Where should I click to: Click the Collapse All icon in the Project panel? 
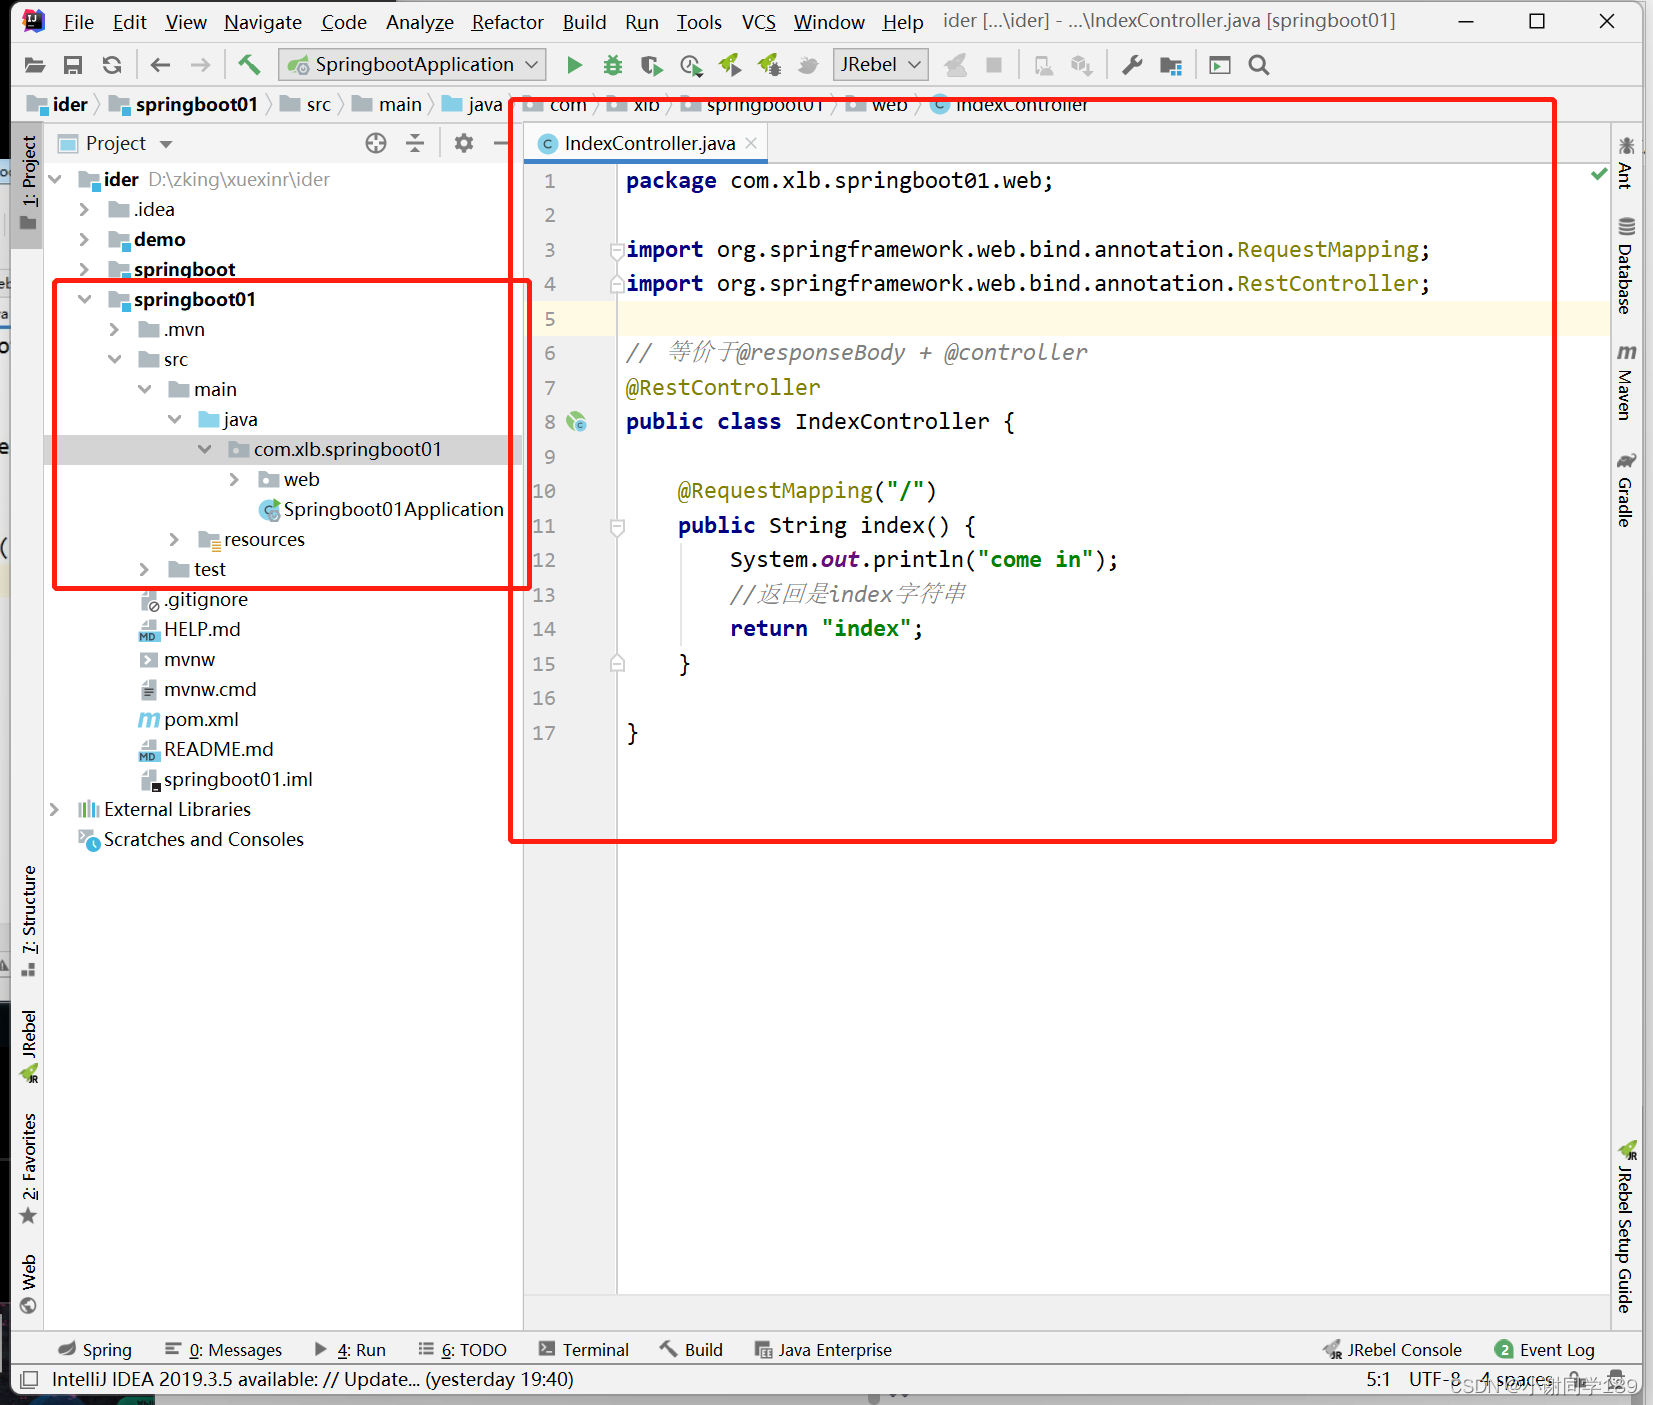coord(415,143)
